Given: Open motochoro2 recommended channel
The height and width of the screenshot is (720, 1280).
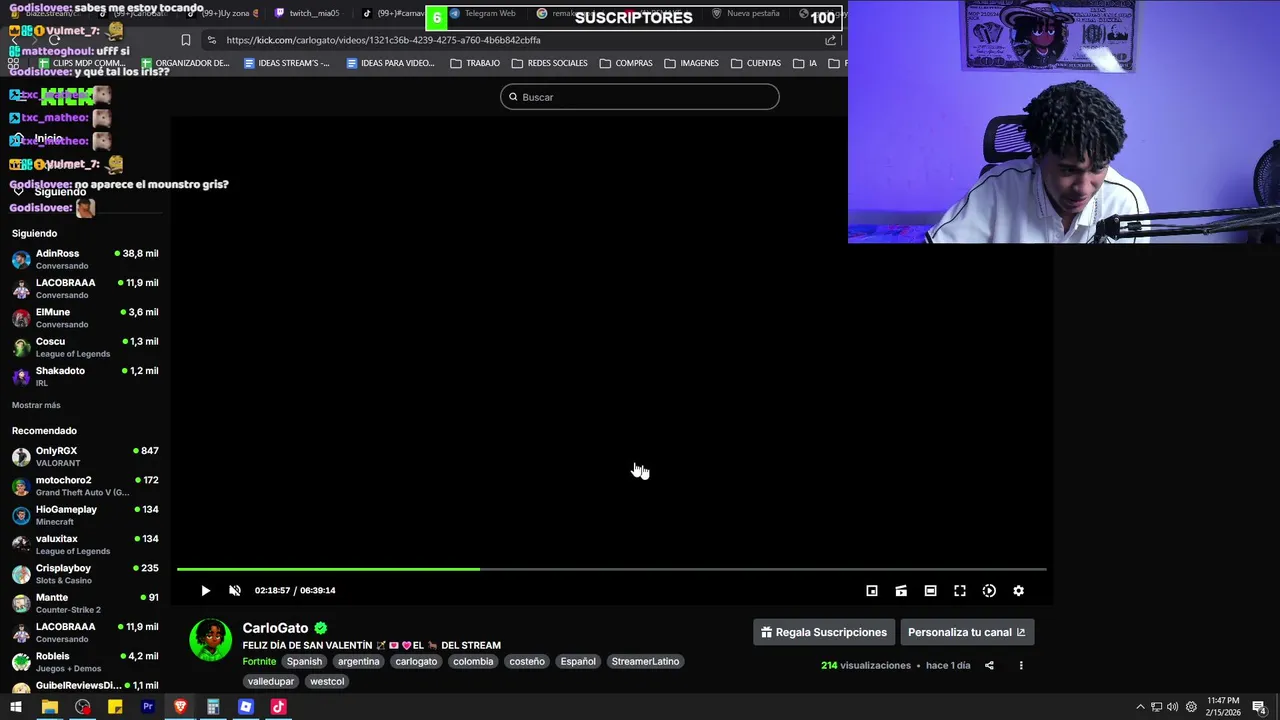Looking at the screenshot, I should point(85,486).
